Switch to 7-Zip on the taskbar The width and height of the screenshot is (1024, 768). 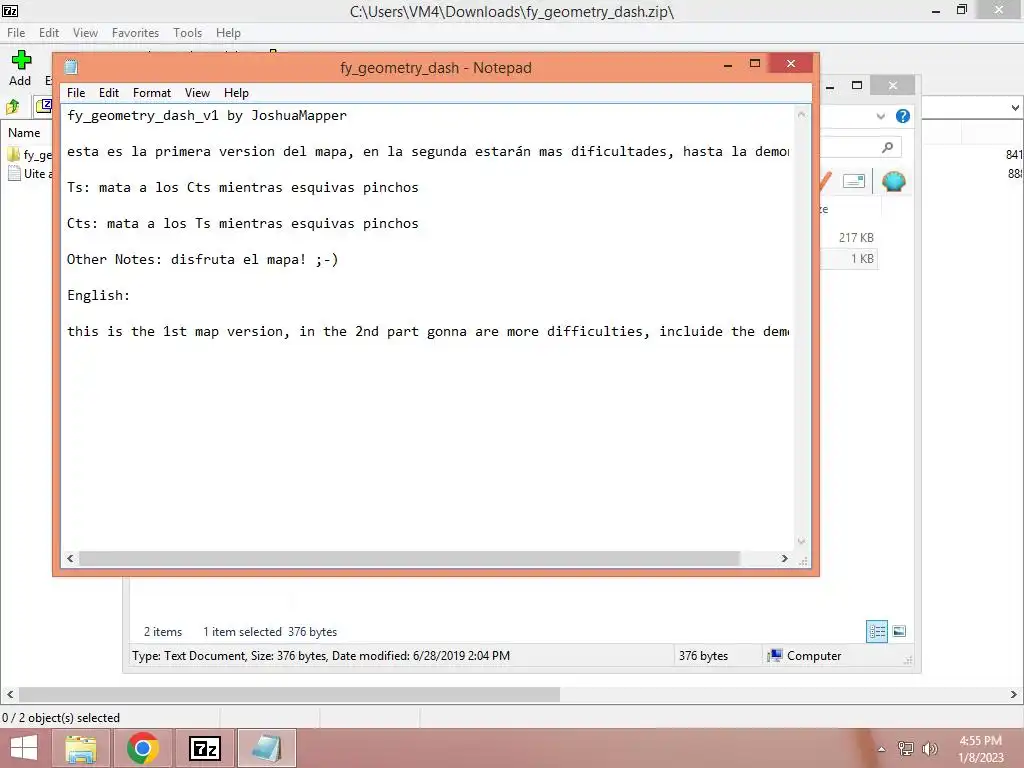click(204, 748)
